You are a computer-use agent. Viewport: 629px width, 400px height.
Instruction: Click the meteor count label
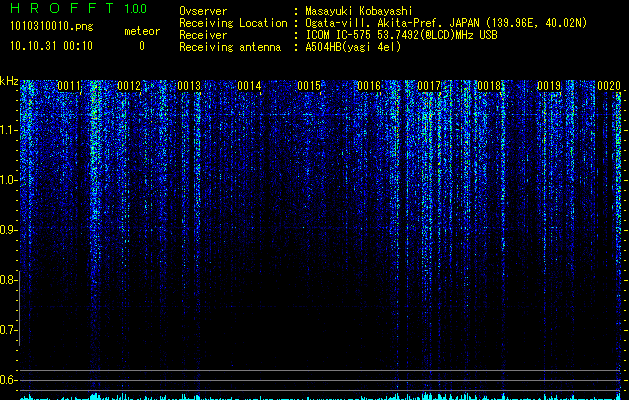pos(142,31)
